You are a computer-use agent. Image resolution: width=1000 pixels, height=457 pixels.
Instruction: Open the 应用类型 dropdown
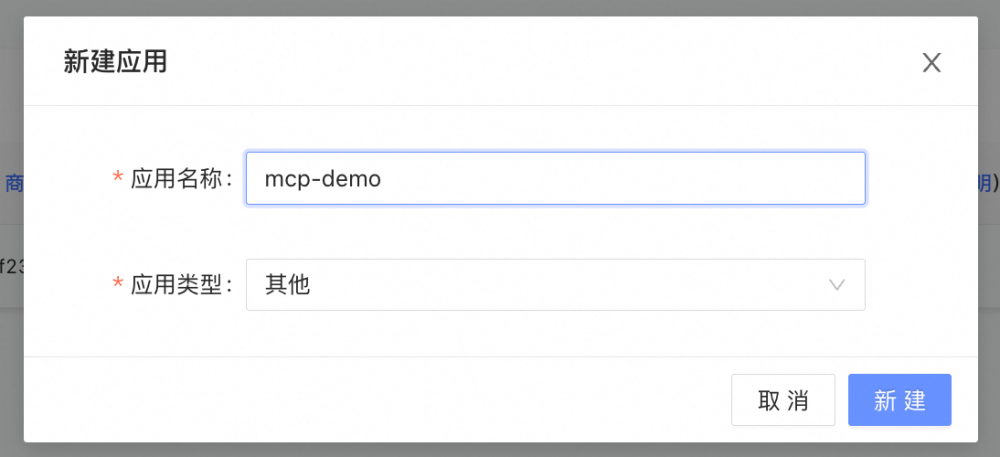coord(555,284)
